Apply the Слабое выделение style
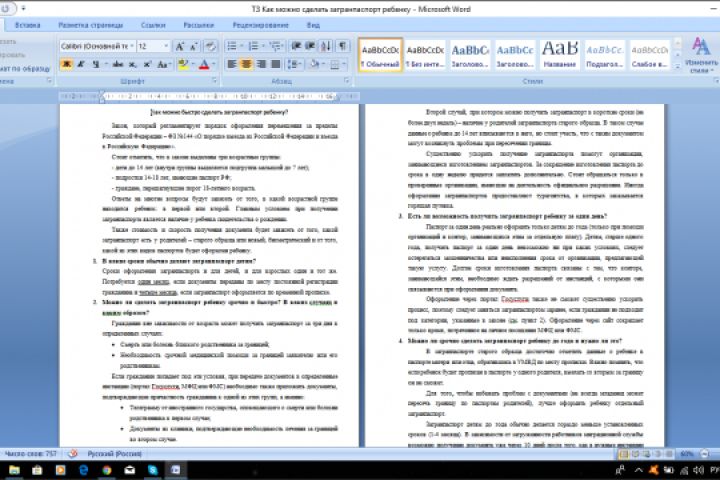 click(649, 55)
